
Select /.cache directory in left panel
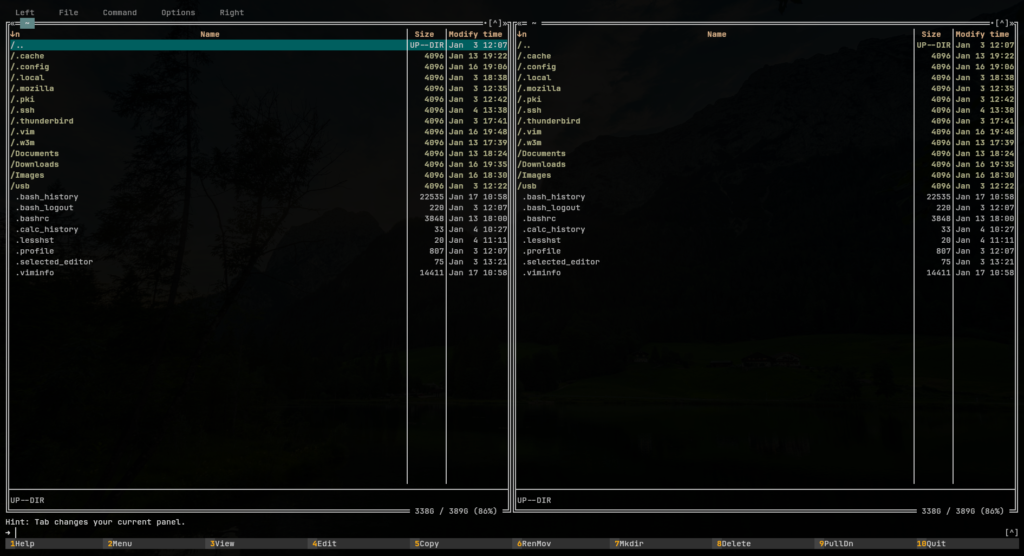(x=259, y=56)
